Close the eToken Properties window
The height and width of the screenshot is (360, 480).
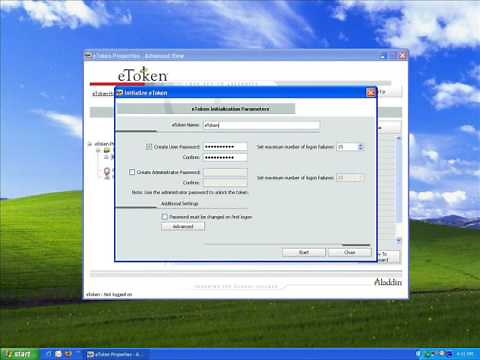[403, 55]
